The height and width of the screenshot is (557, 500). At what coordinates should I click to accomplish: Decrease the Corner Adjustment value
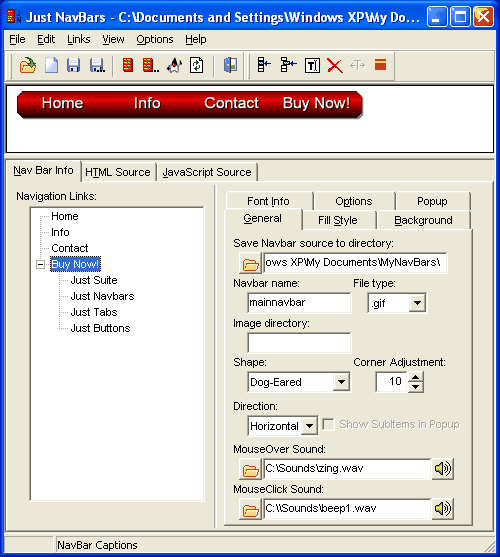(x=415, y=386)
